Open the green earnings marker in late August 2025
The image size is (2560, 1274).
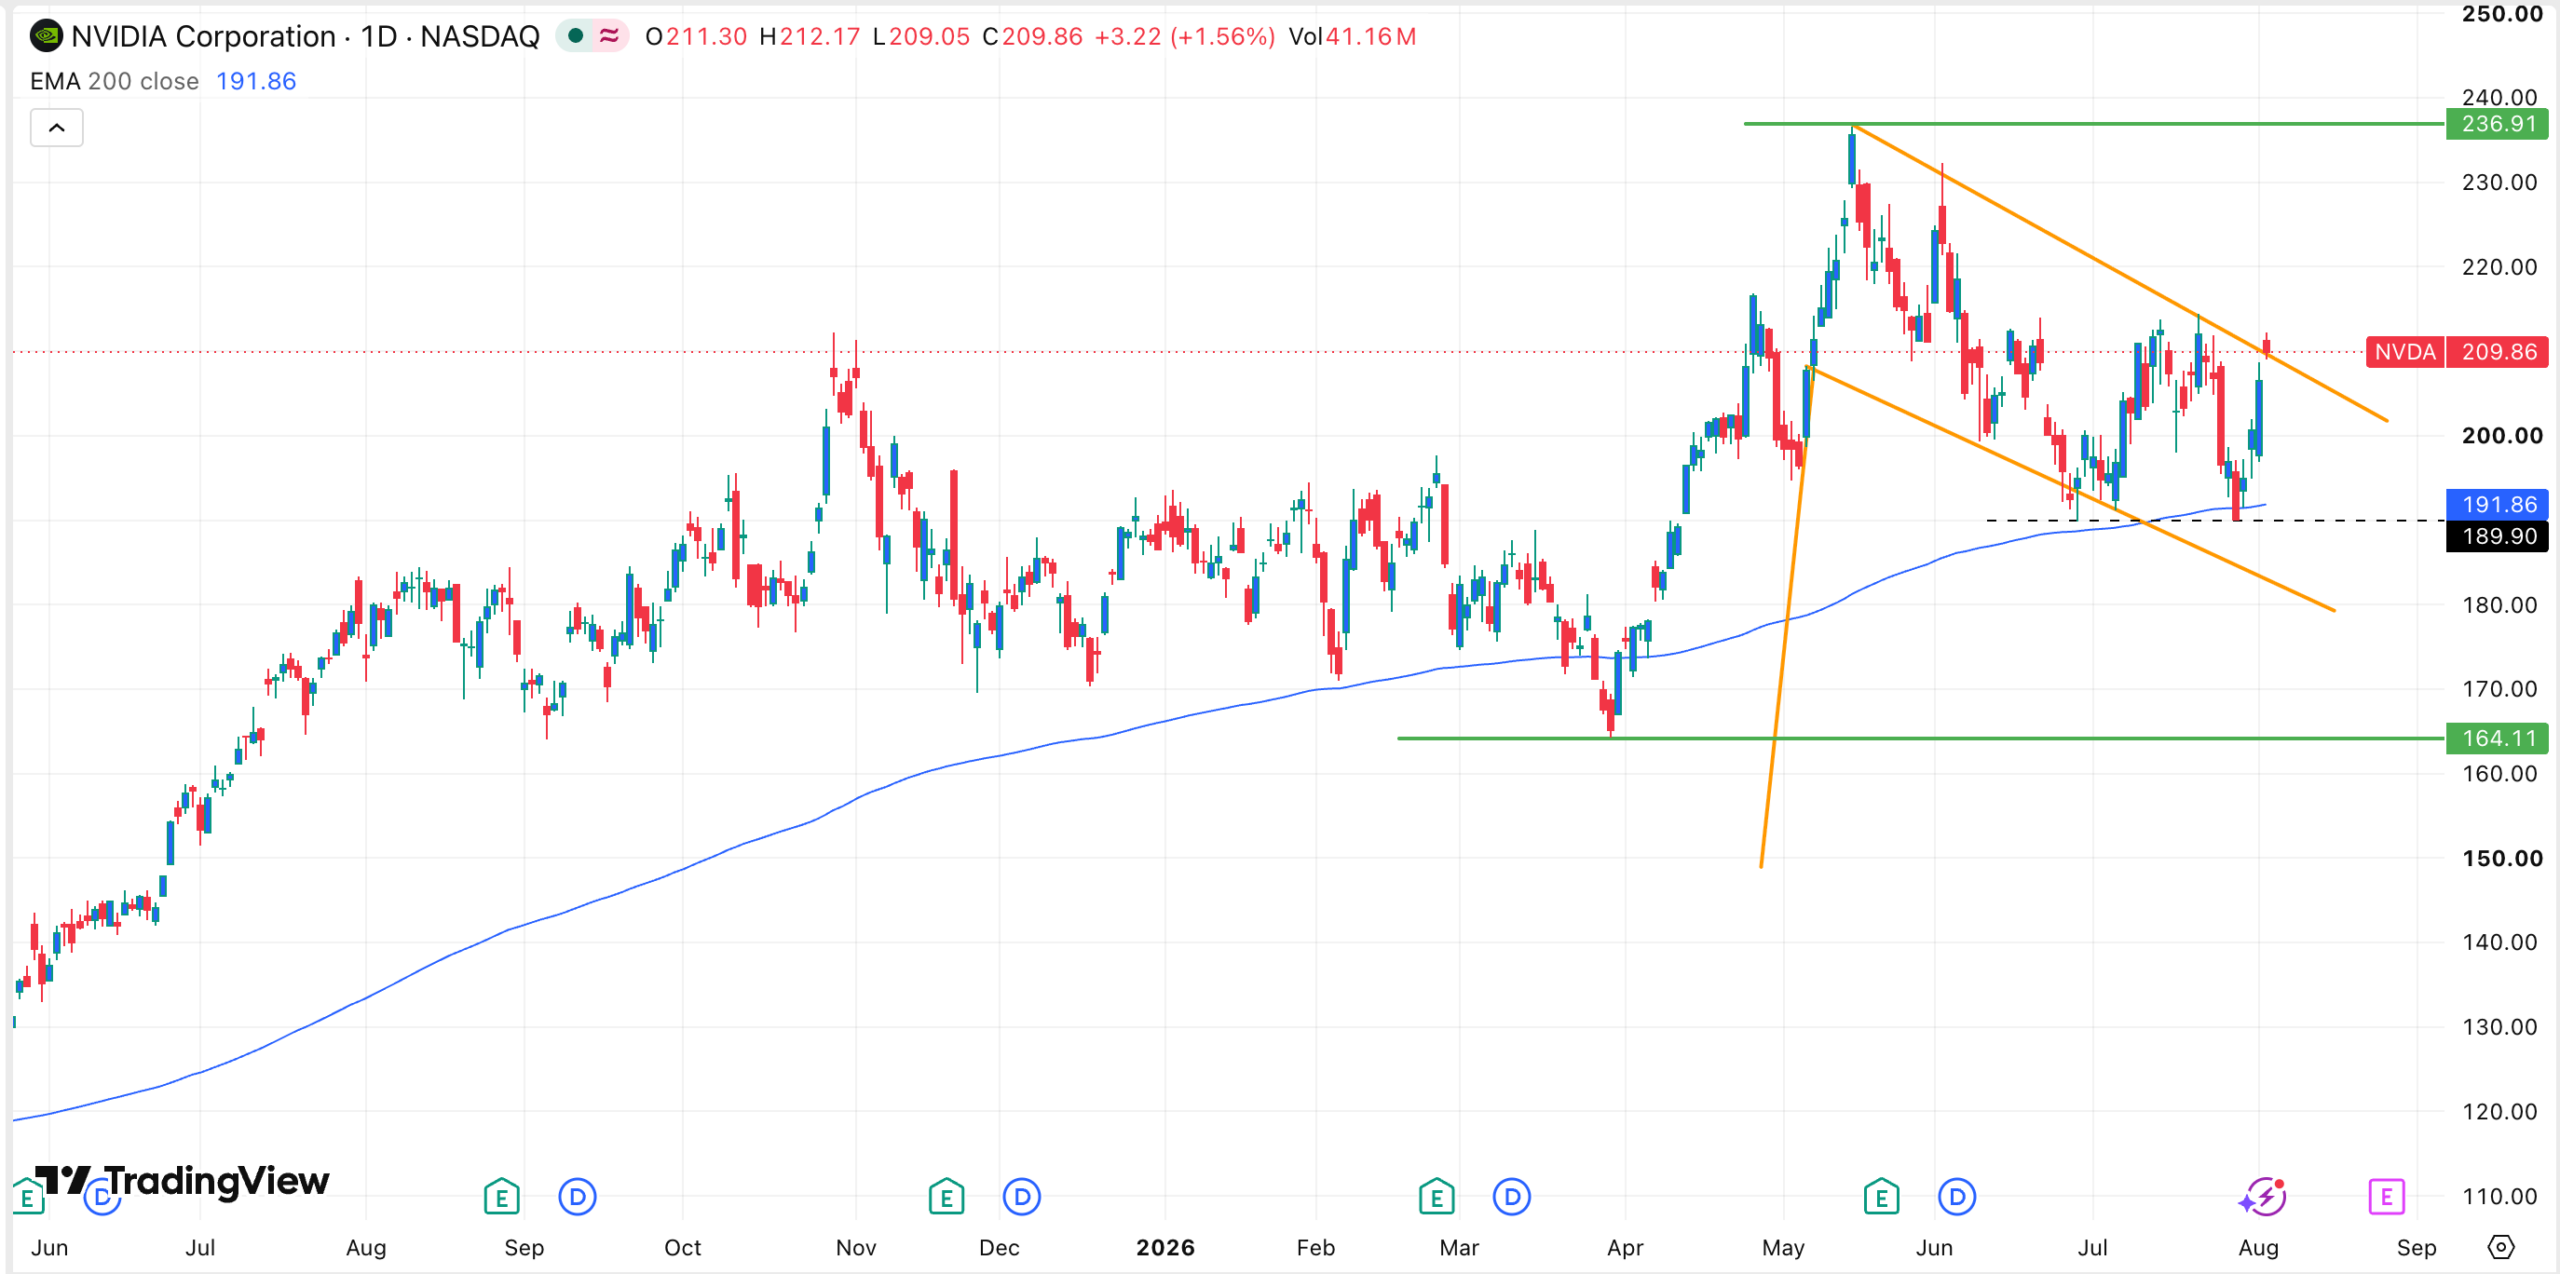[502, 1196]
